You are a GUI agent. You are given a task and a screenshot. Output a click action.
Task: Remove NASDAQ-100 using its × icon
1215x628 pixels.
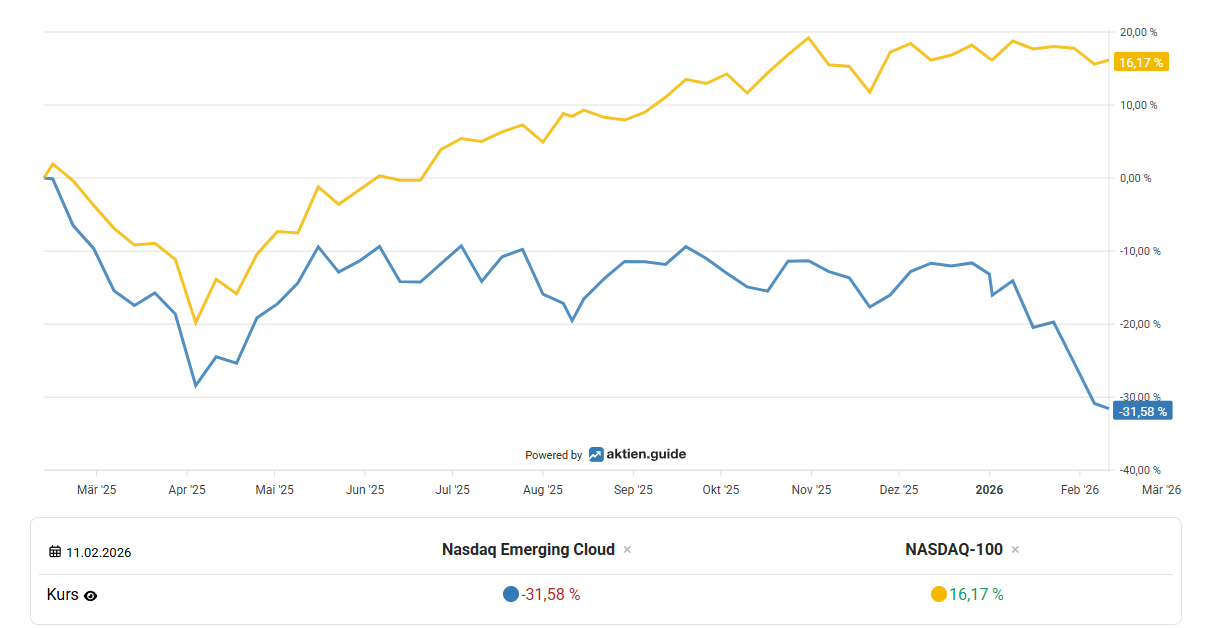[x=1015, y=550]
